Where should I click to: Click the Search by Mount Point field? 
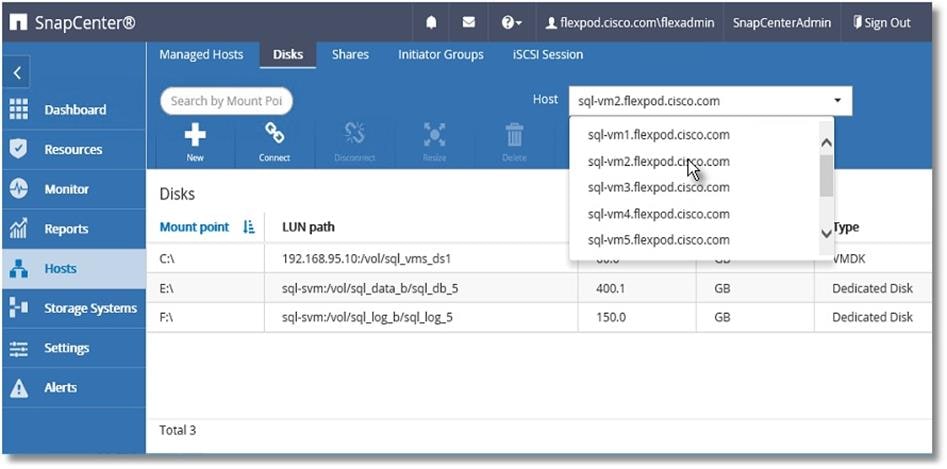tap(226, 101)
